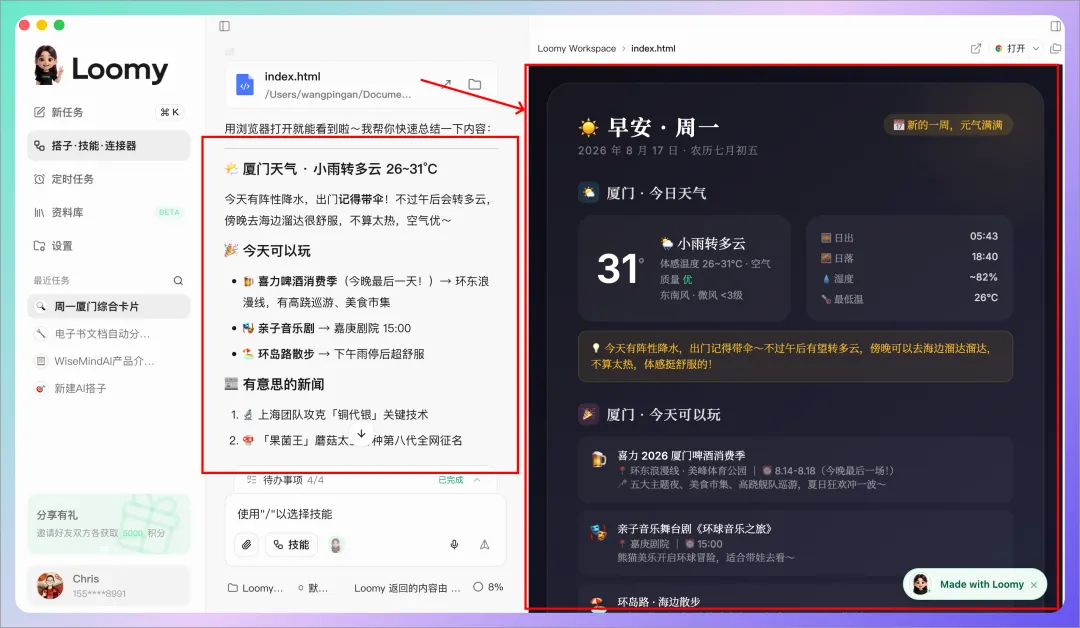Reveal index.html in folder icon
Screen dimensions: 1080x628
[475, 84]
